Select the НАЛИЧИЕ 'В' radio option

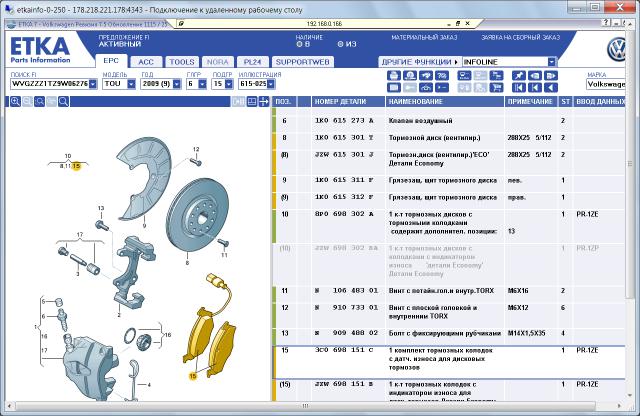[299, 44]
